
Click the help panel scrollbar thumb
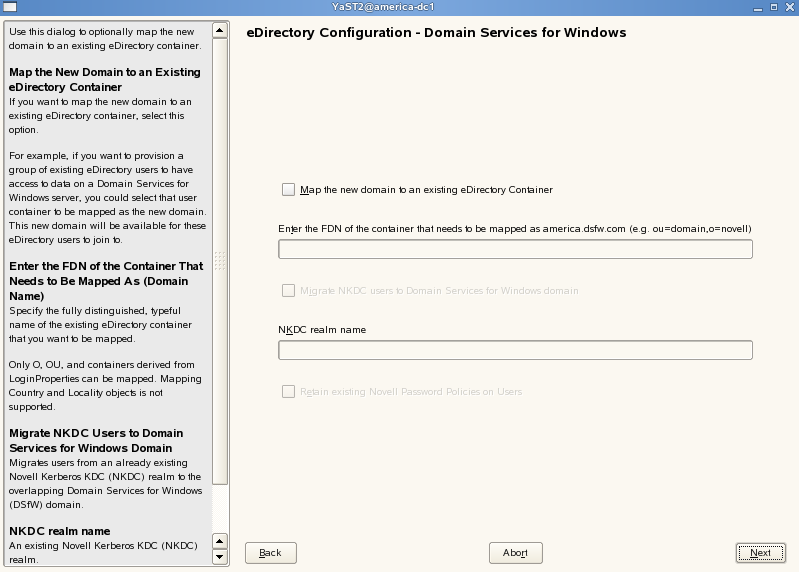[x=220, y=261]
